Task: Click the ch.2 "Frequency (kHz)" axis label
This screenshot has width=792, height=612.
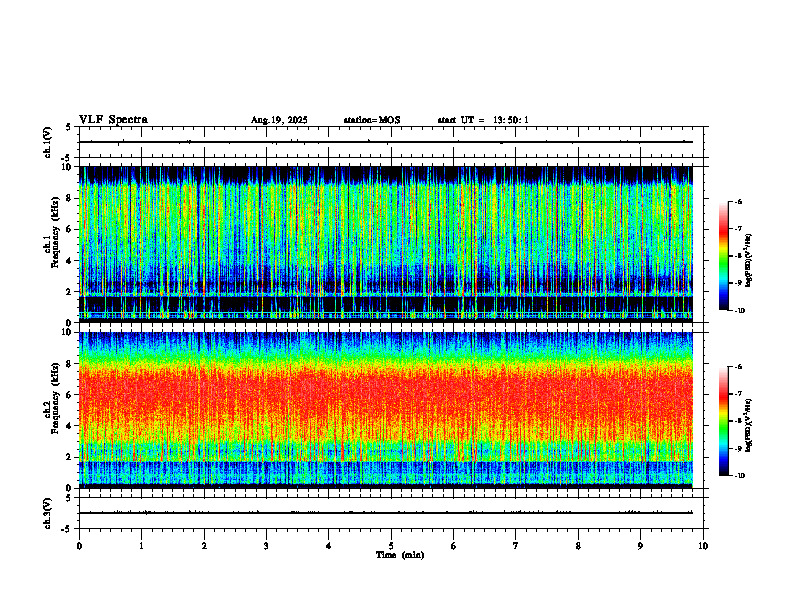Action: (x=55, y=398)
